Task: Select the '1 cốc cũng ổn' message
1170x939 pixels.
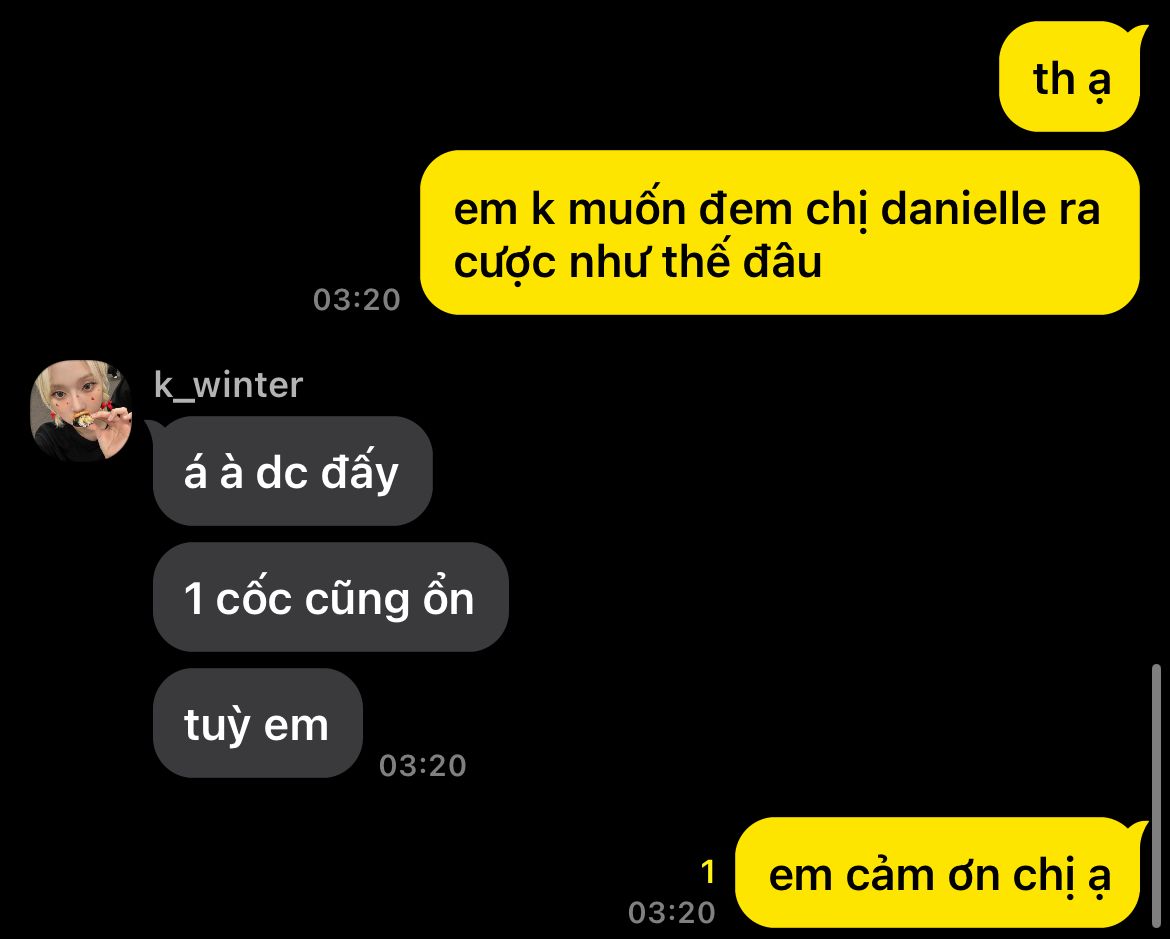Action: tap(331, 597)
